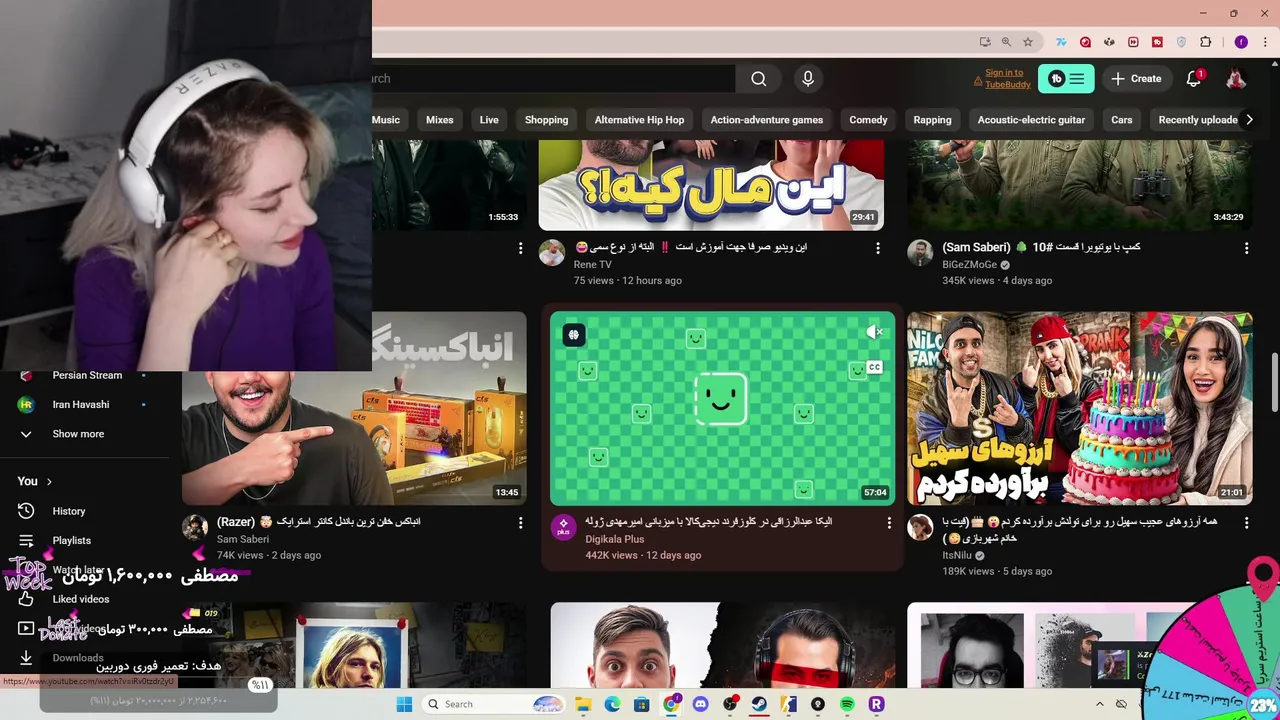Screen dimensions: 1280x720
Task: Open the birthday cake ItsNilu thumbnail
Action: (1080, 408)
